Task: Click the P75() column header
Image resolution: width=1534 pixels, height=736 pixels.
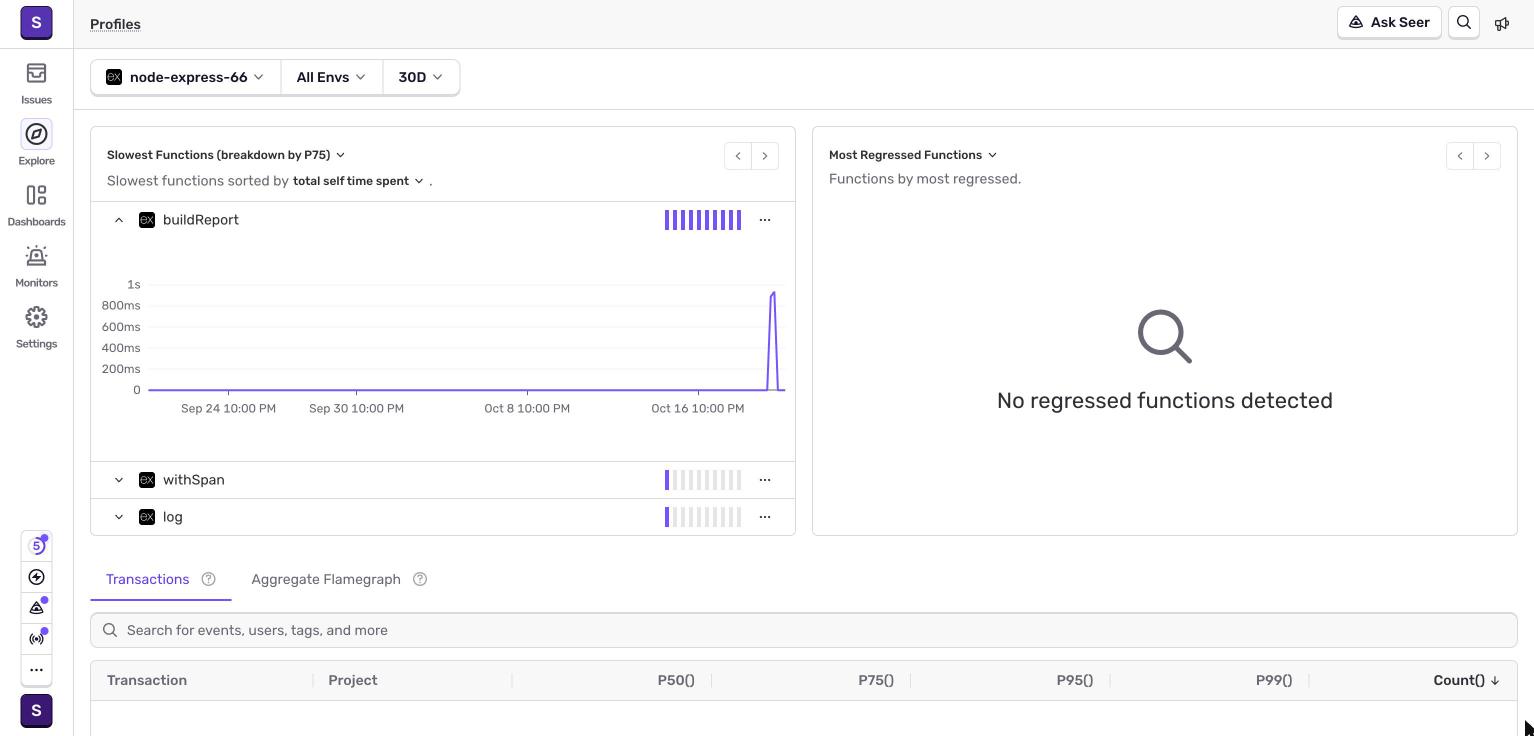Action: (x=876, y=680)
